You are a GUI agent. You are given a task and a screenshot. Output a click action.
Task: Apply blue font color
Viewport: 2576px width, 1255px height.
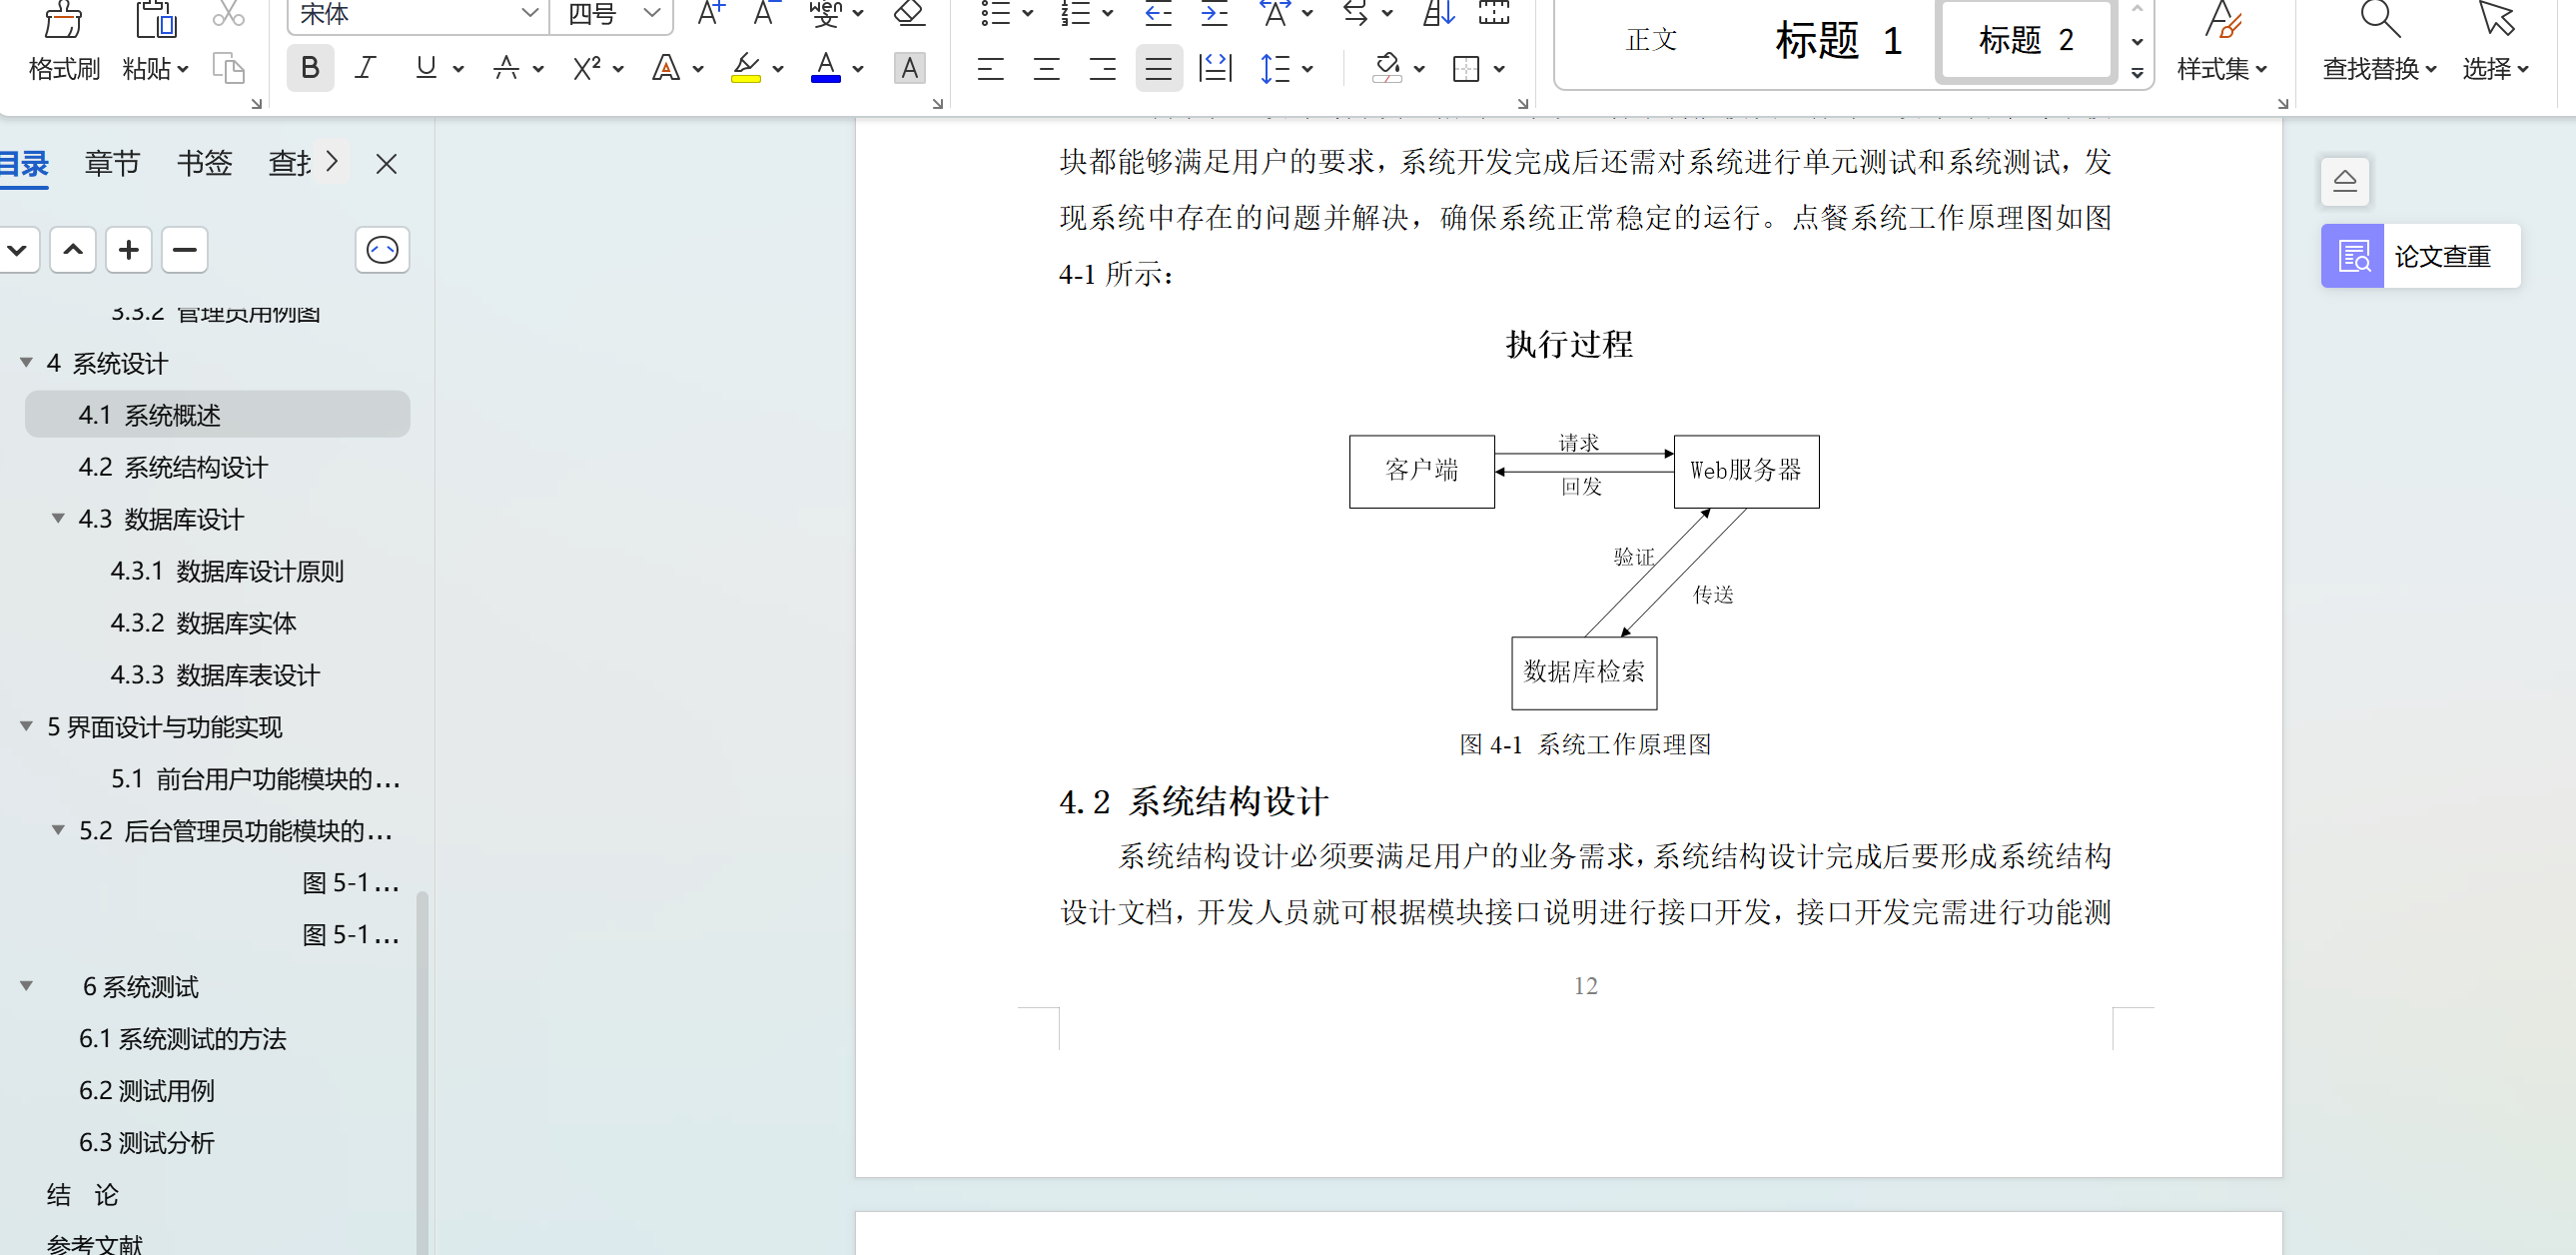[825, 68]
